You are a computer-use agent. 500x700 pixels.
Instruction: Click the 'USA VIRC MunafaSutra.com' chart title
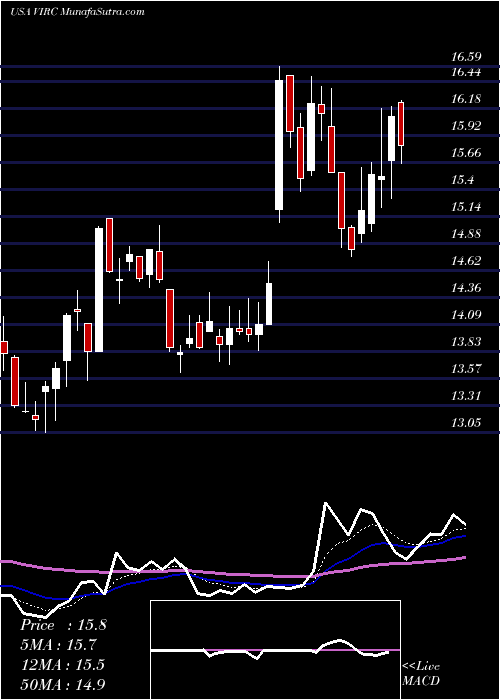[x=77, y=12]
